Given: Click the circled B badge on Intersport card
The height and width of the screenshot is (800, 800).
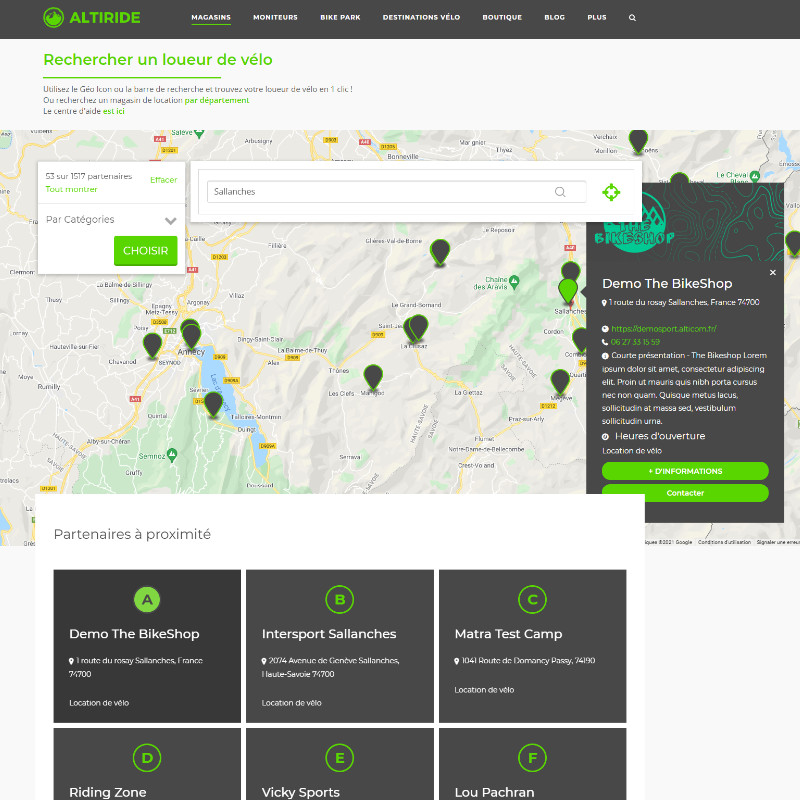Looking at the screenshot, I should pyautogui.click(x=340, y=599).
